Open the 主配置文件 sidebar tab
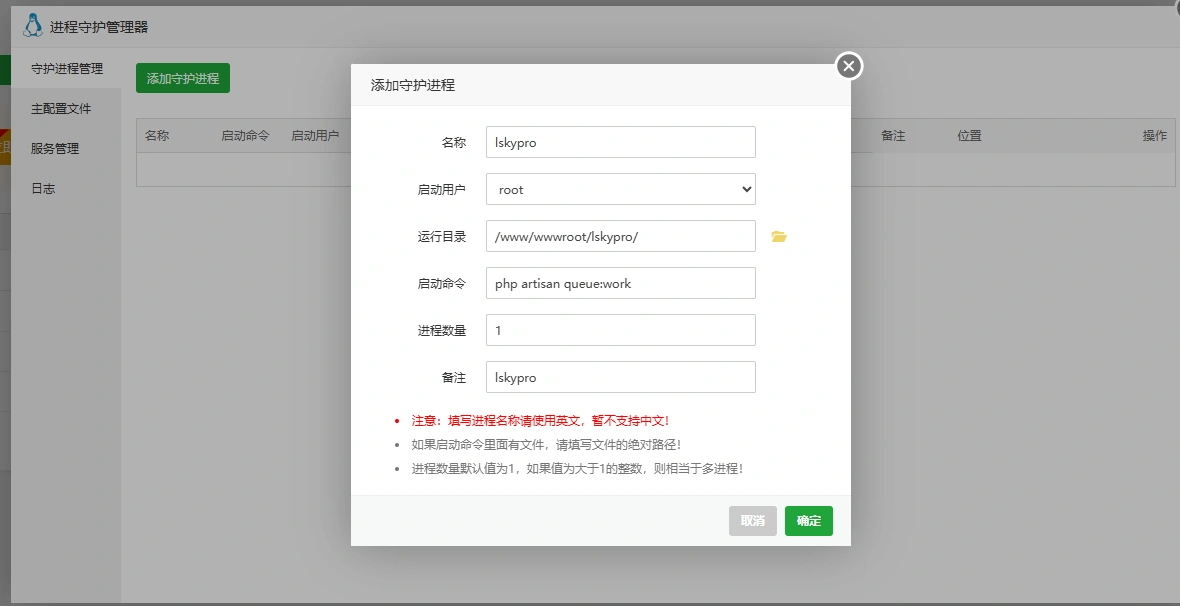The image size is (1180, 606). 66,108
